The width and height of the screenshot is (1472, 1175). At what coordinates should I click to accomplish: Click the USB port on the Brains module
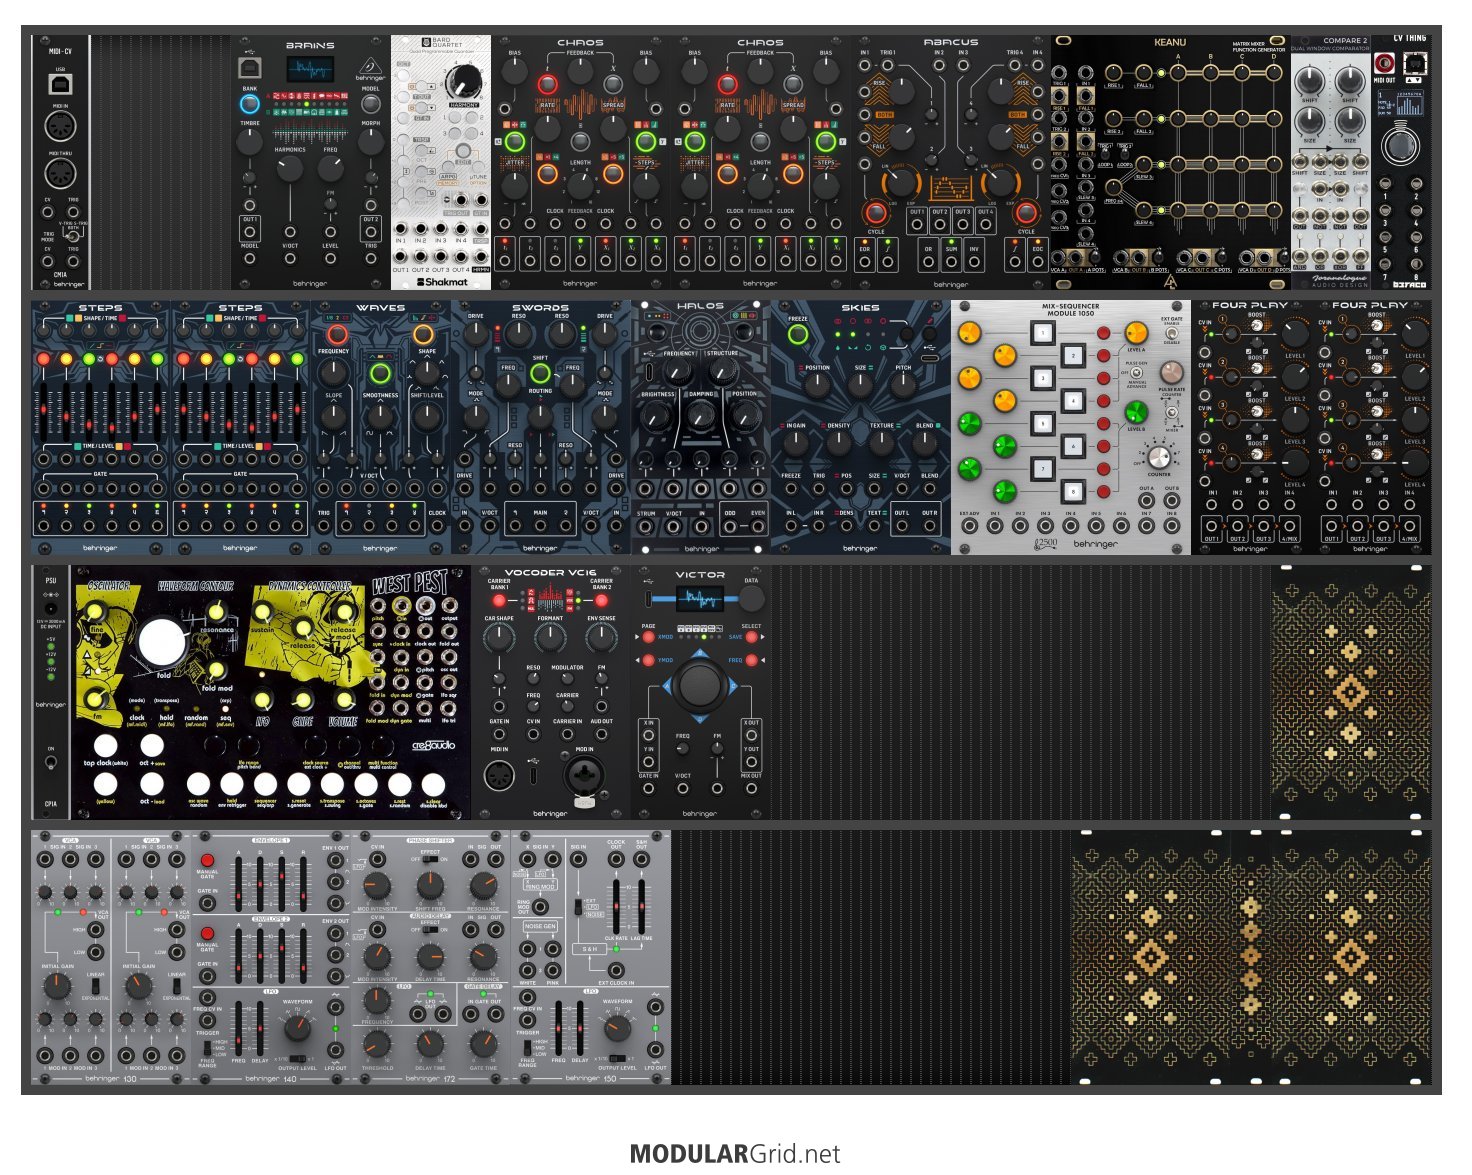click(249, 68)
